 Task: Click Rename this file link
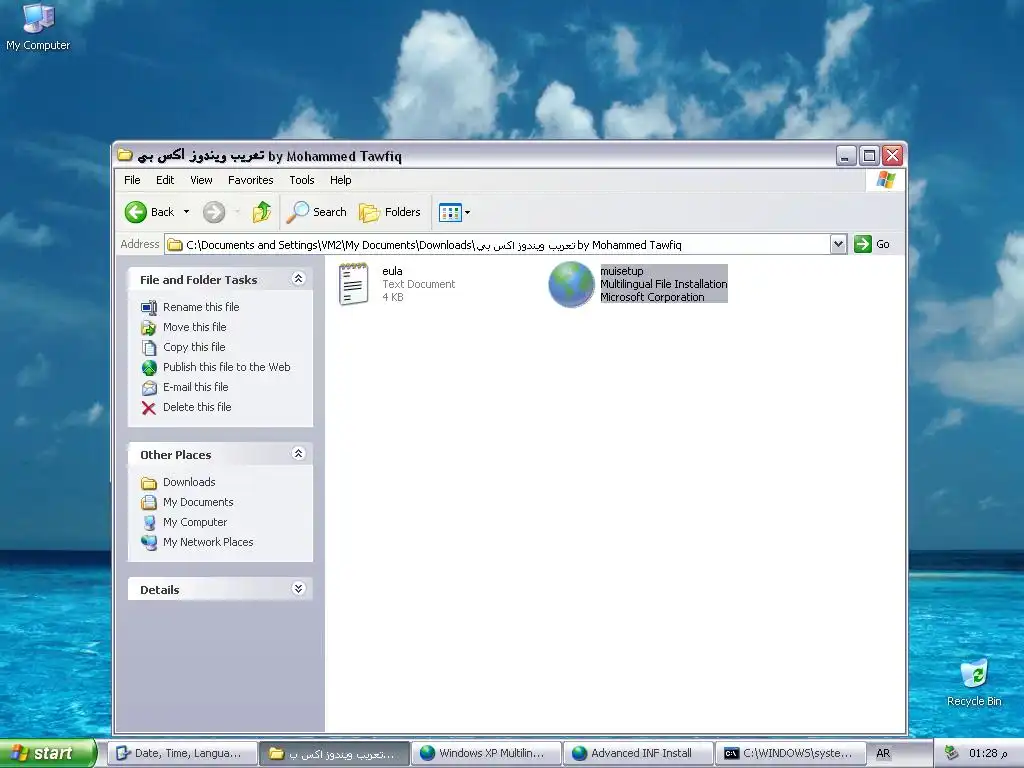(x=201, y=307)
